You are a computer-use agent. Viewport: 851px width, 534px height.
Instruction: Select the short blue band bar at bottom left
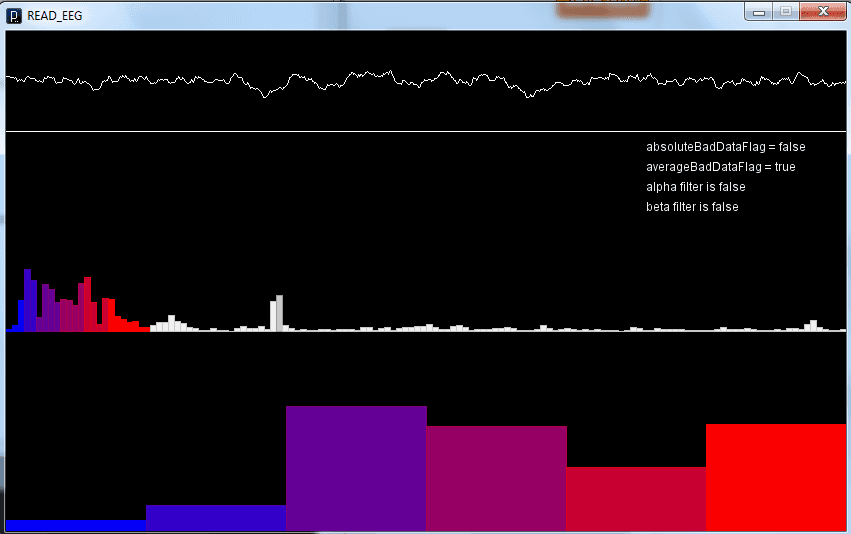pyautogui.click(x=76, y=525)
